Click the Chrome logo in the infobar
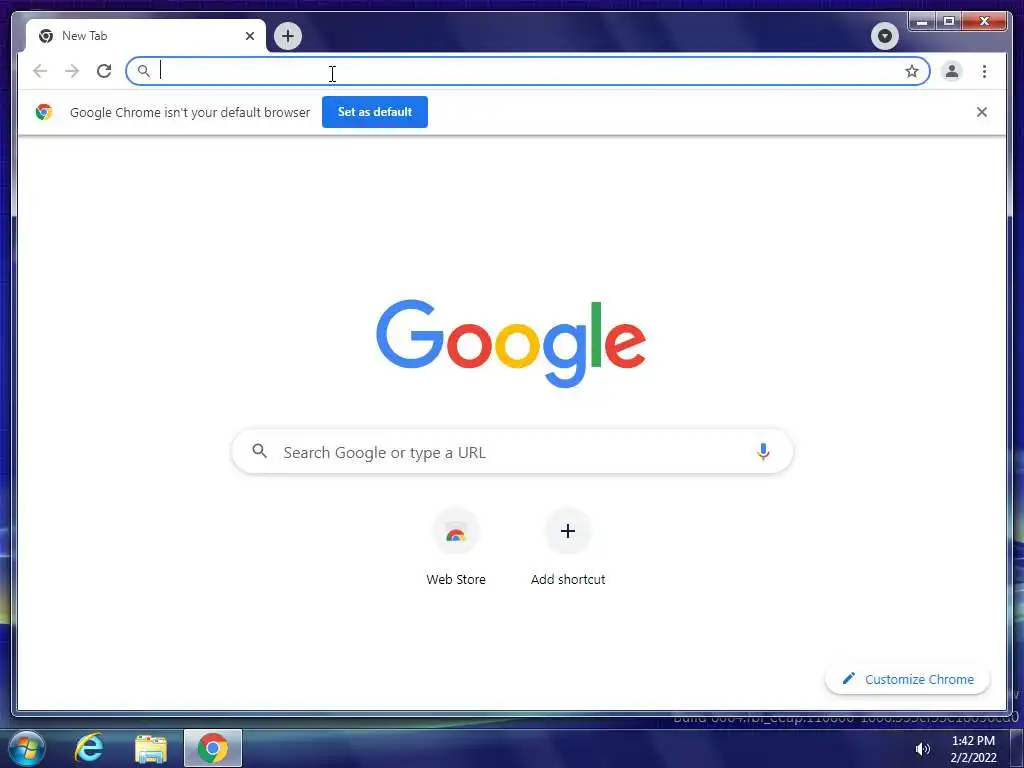This screenshot has height=768, width=1024. pos(44,112)
